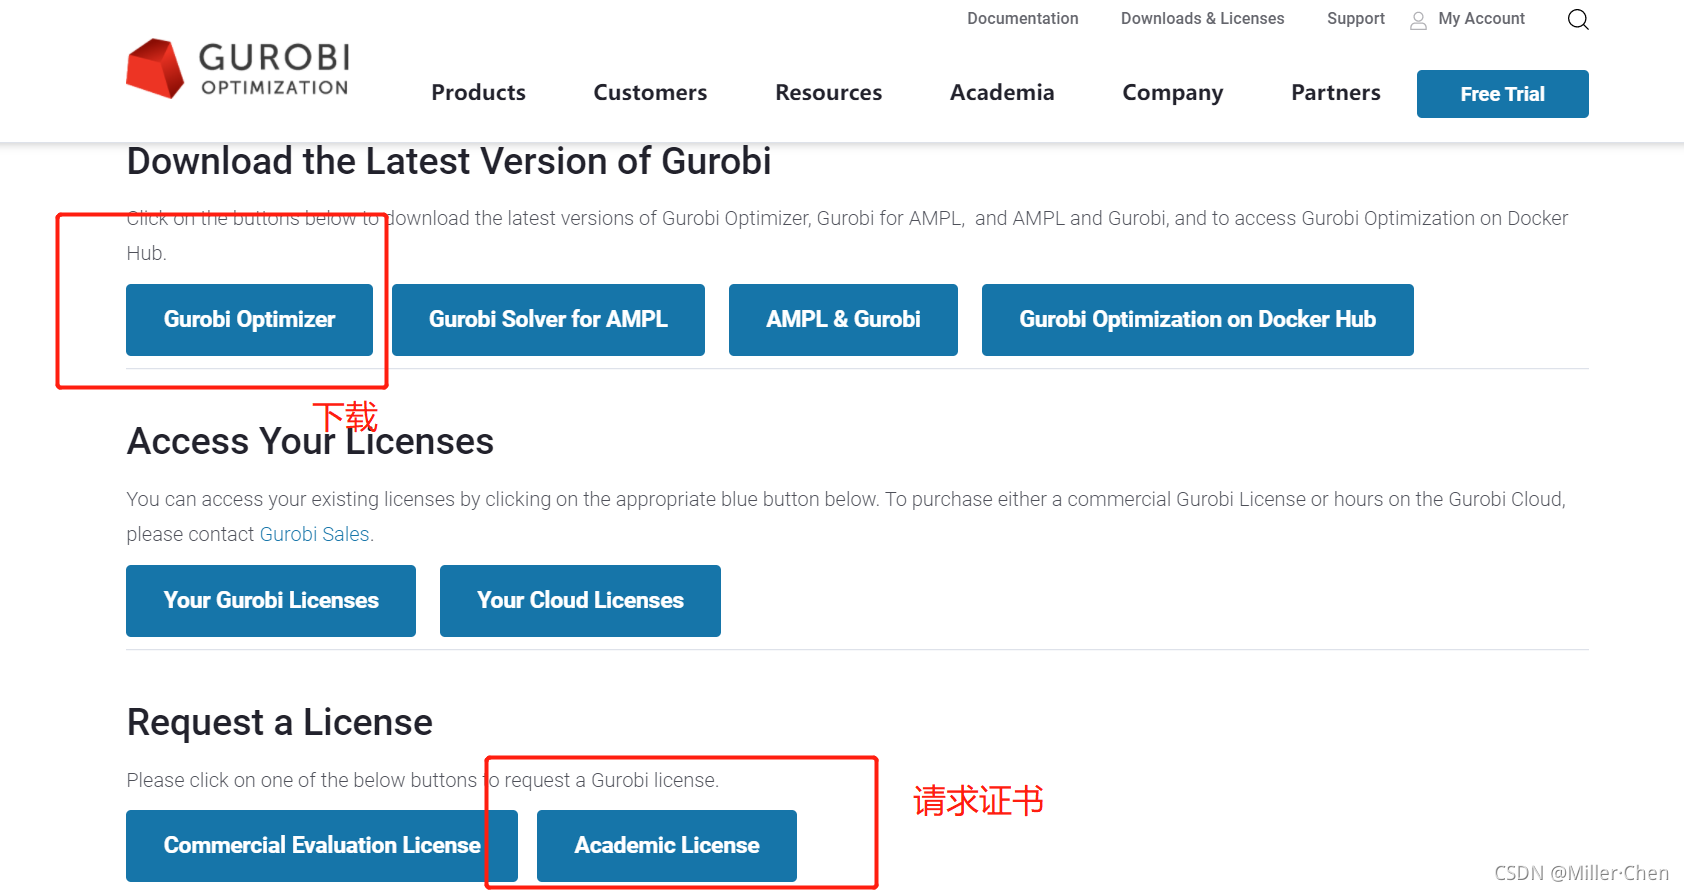The height and width of the screenshot is (891, 1684).
Task: View Your Cloud Licenses
Action: click(580, 601)
